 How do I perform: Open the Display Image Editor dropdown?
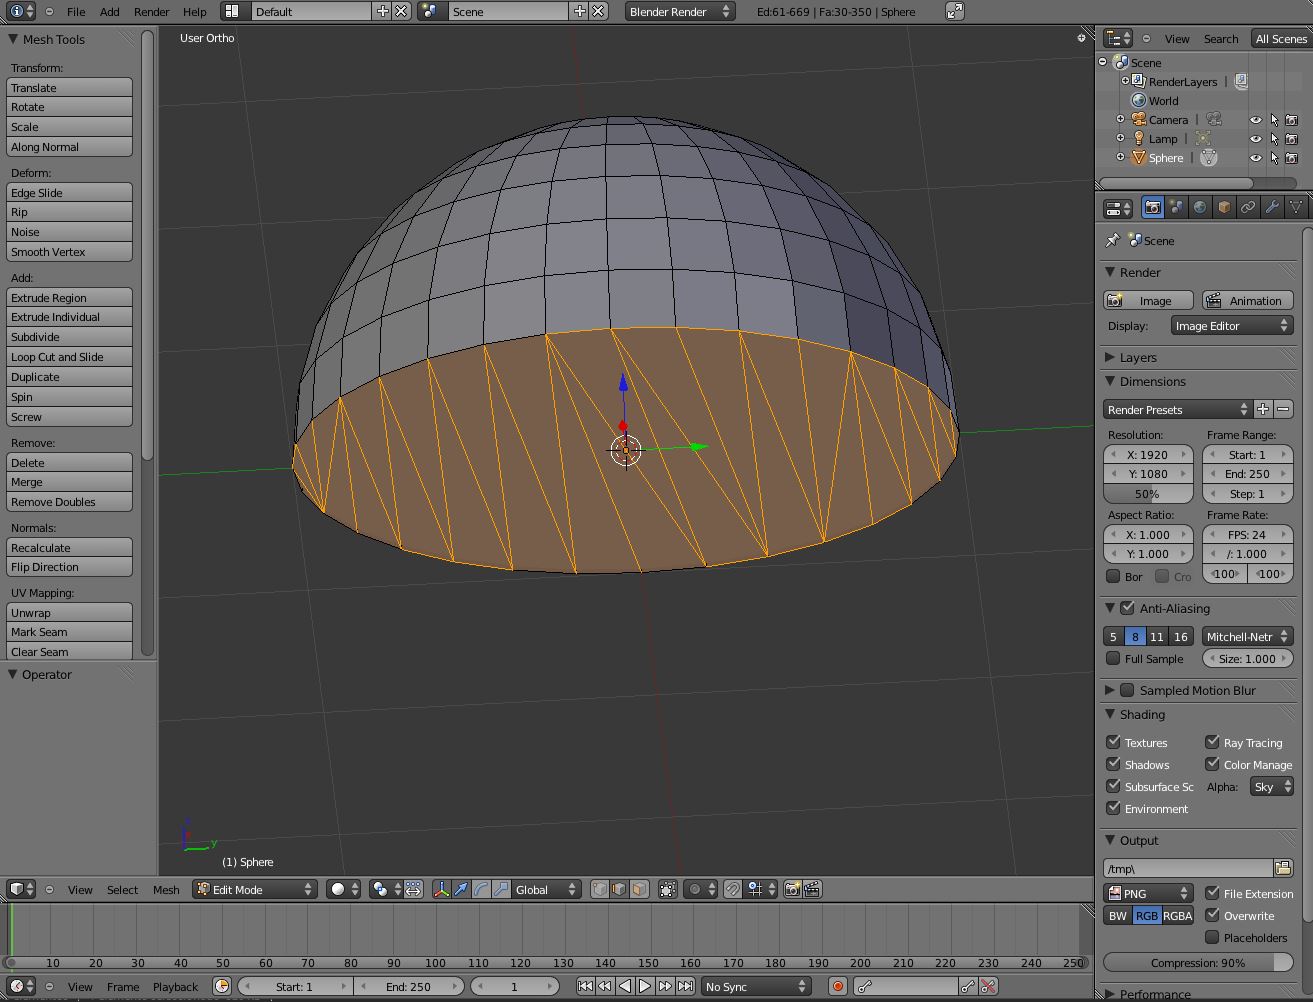pyautogui.click(x=1232, y=326)
